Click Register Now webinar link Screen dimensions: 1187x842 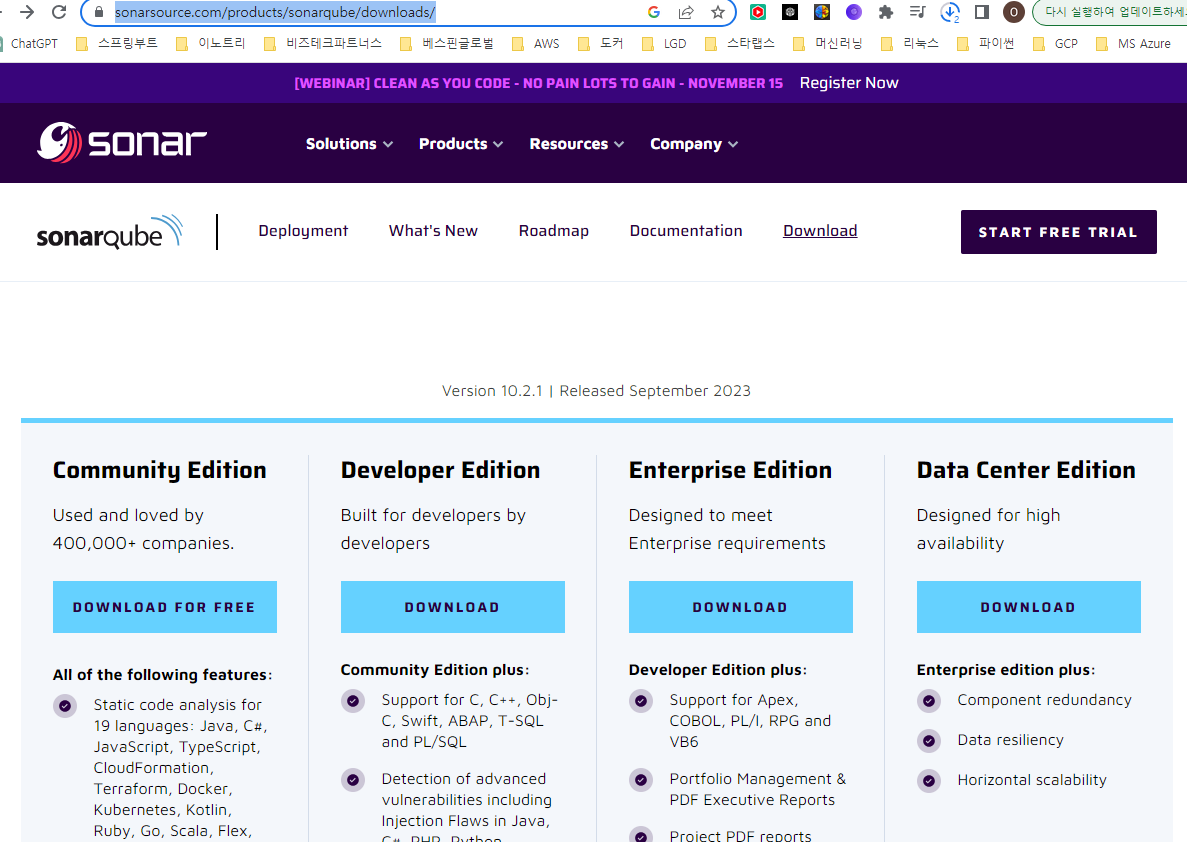click(849, 83)
